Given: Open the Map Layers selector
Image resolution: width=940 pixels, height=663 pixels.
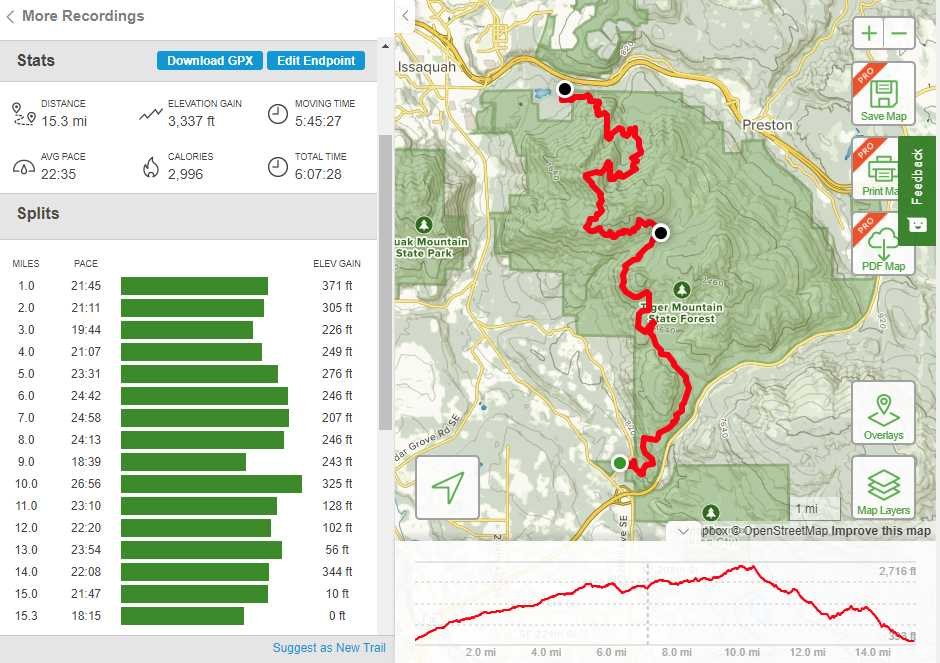Looking at the screenshot, I should (x=883, y=488).
